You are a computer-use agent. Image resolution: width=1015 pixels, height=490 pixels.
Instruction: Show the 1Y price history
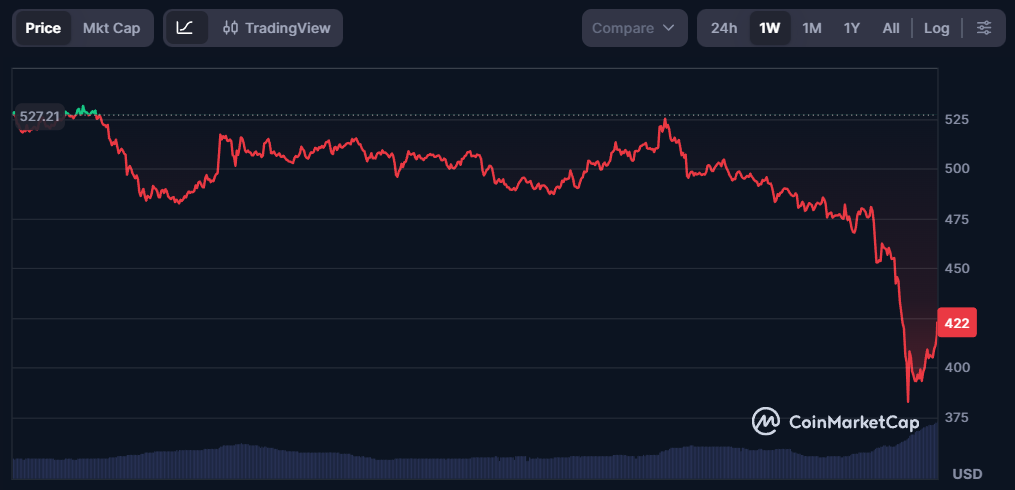852,28
